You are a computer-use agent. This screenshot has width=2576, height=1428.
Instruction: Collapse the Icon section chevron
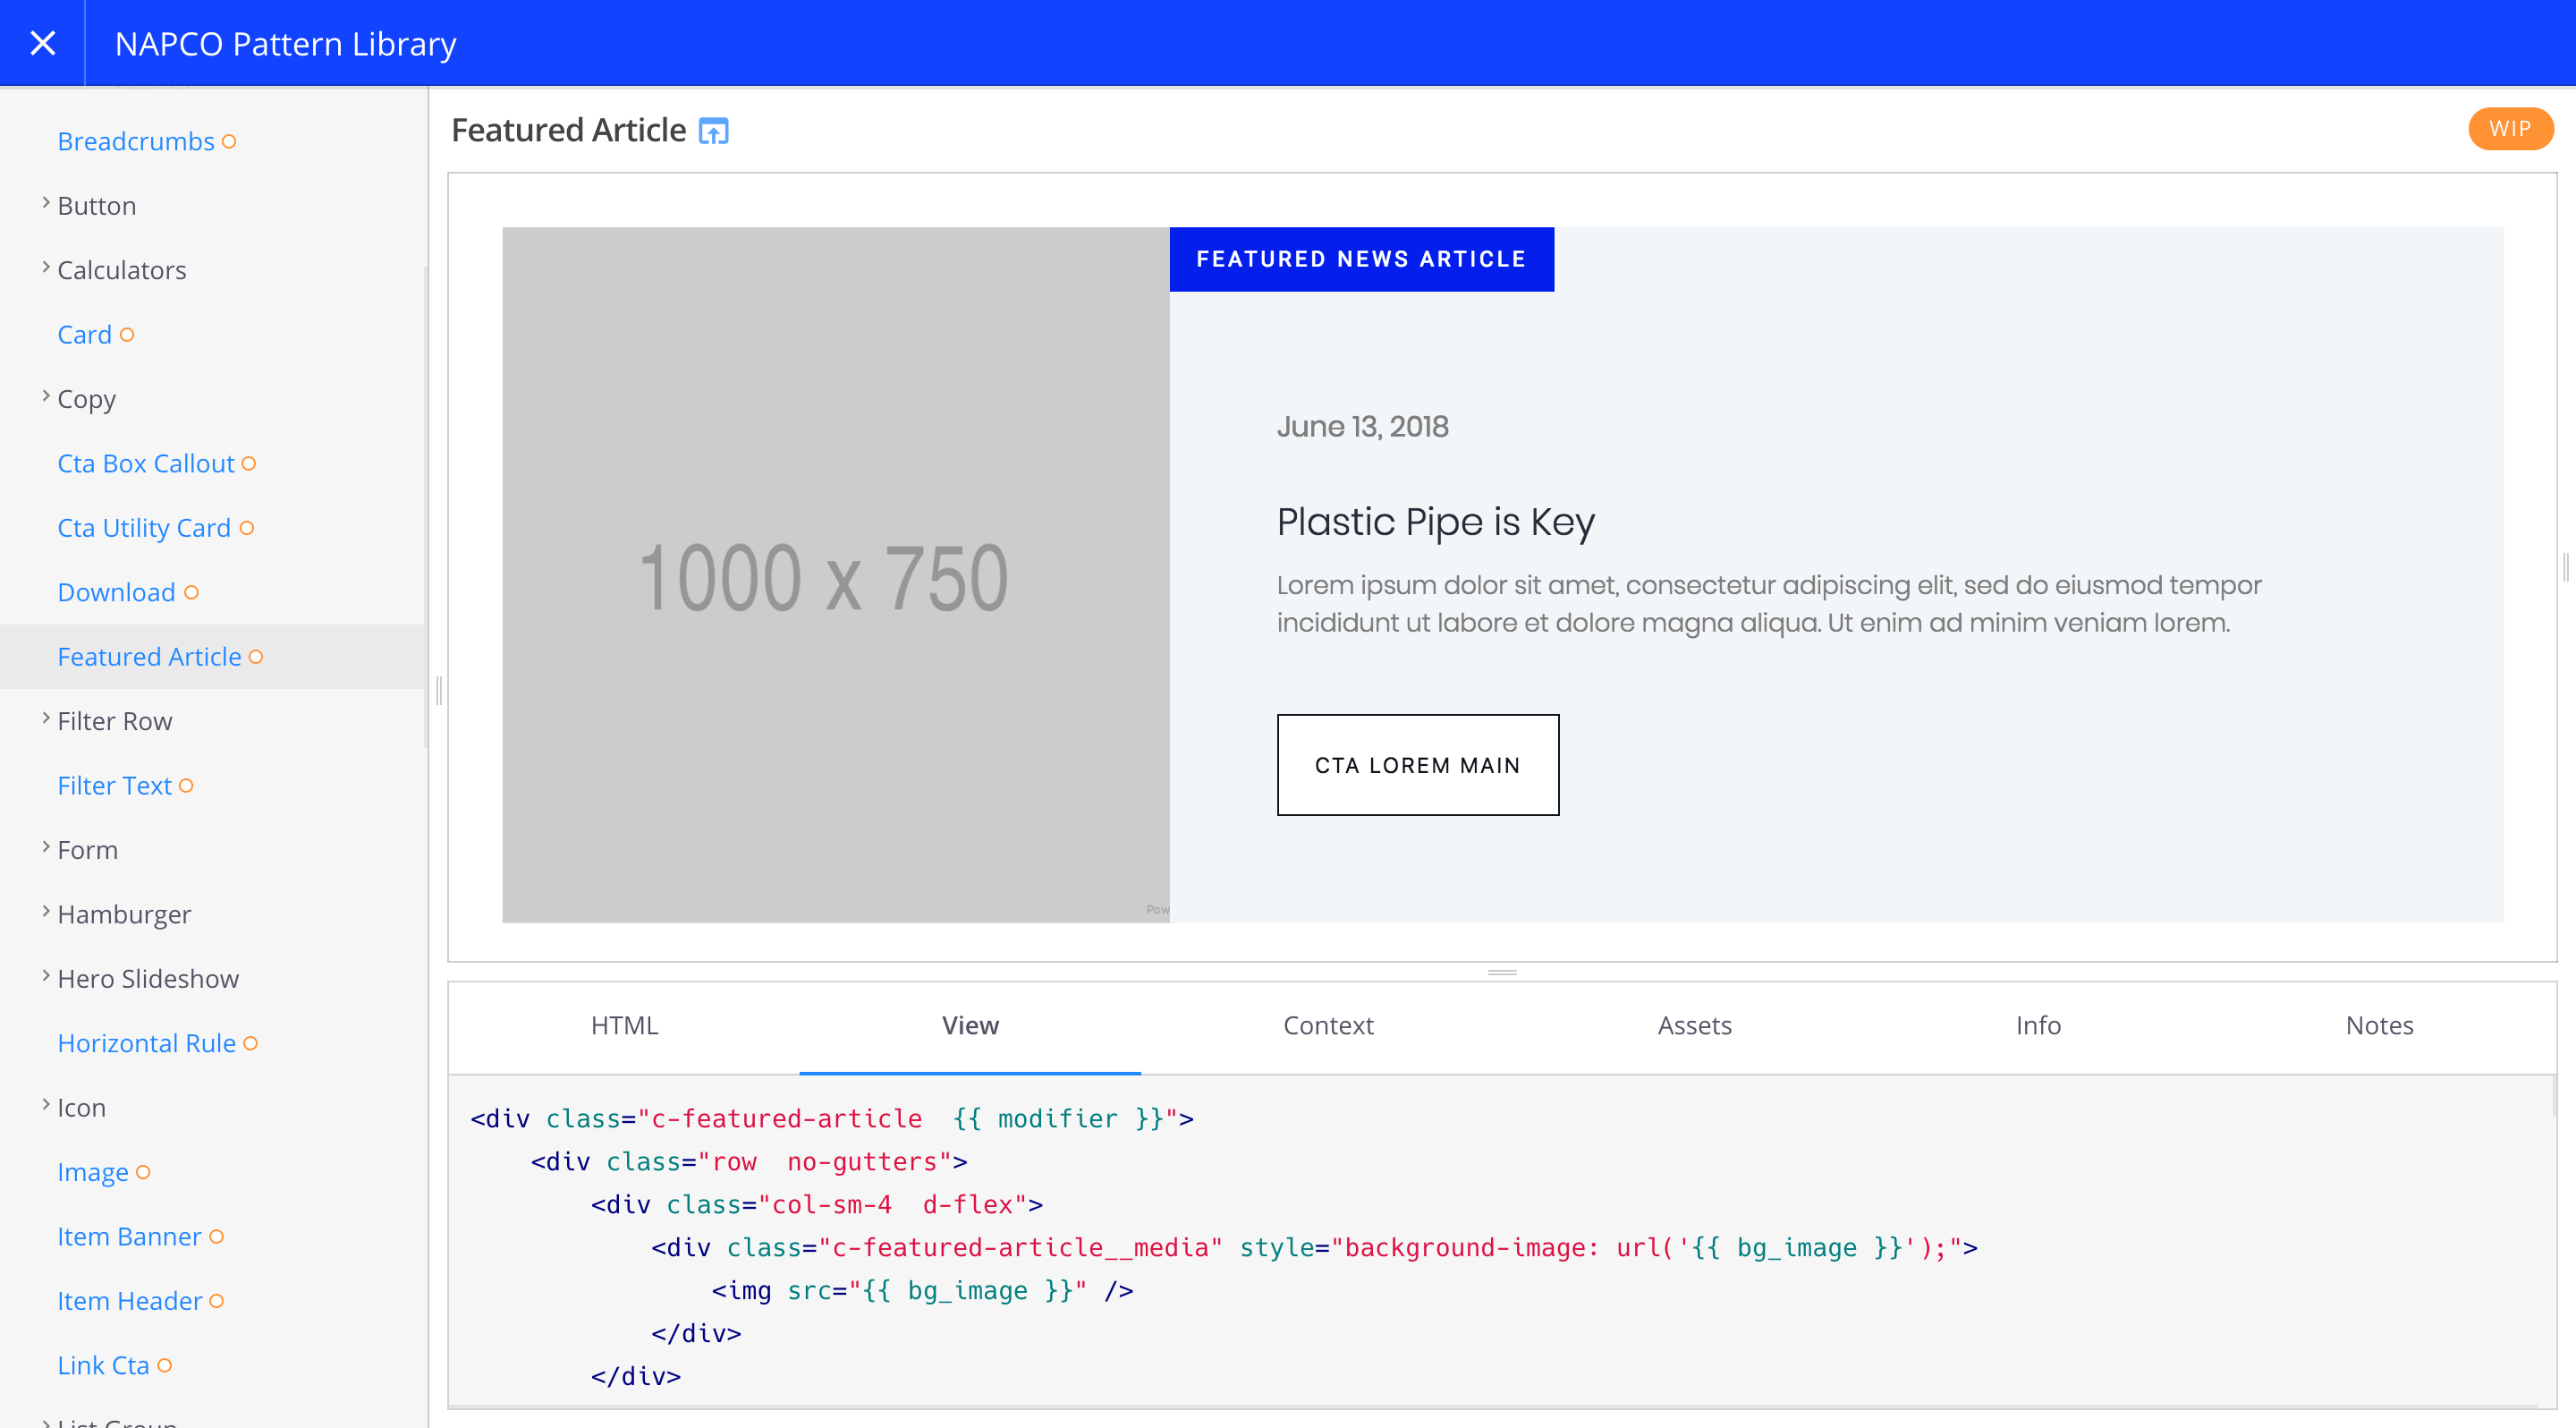45,1103
